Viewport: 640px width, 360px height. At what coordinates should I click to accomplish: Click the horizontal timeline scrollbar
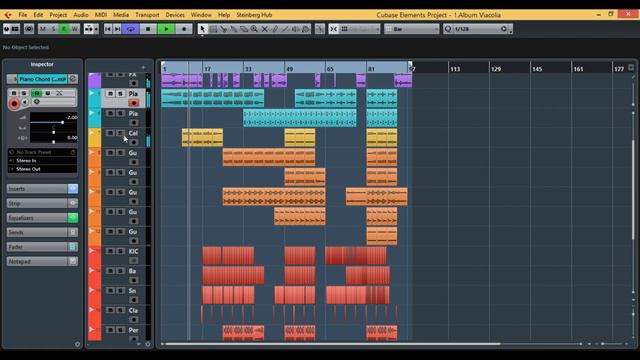pyautogui.click(x=333, y=344)
